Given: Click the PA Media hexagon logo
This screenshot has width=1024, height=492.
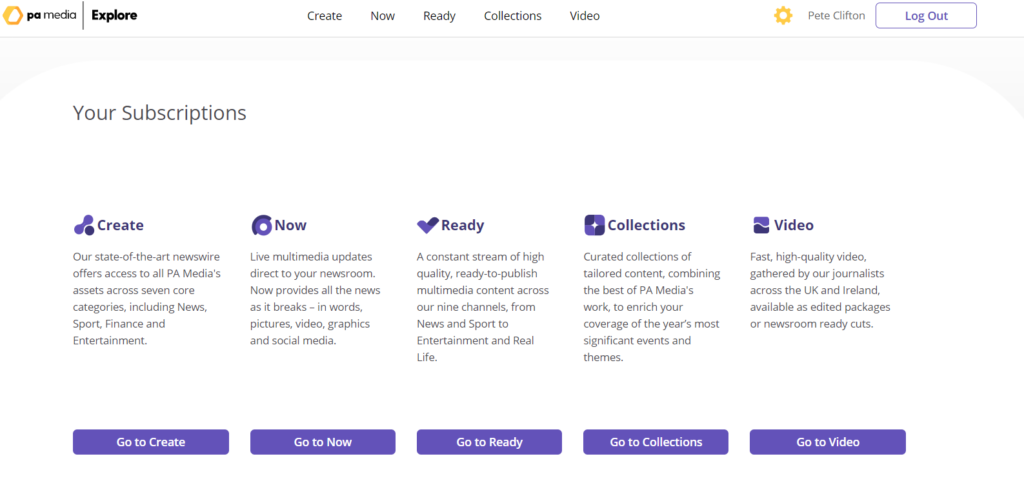Looking at the screenshot, I should coord(14,16).
